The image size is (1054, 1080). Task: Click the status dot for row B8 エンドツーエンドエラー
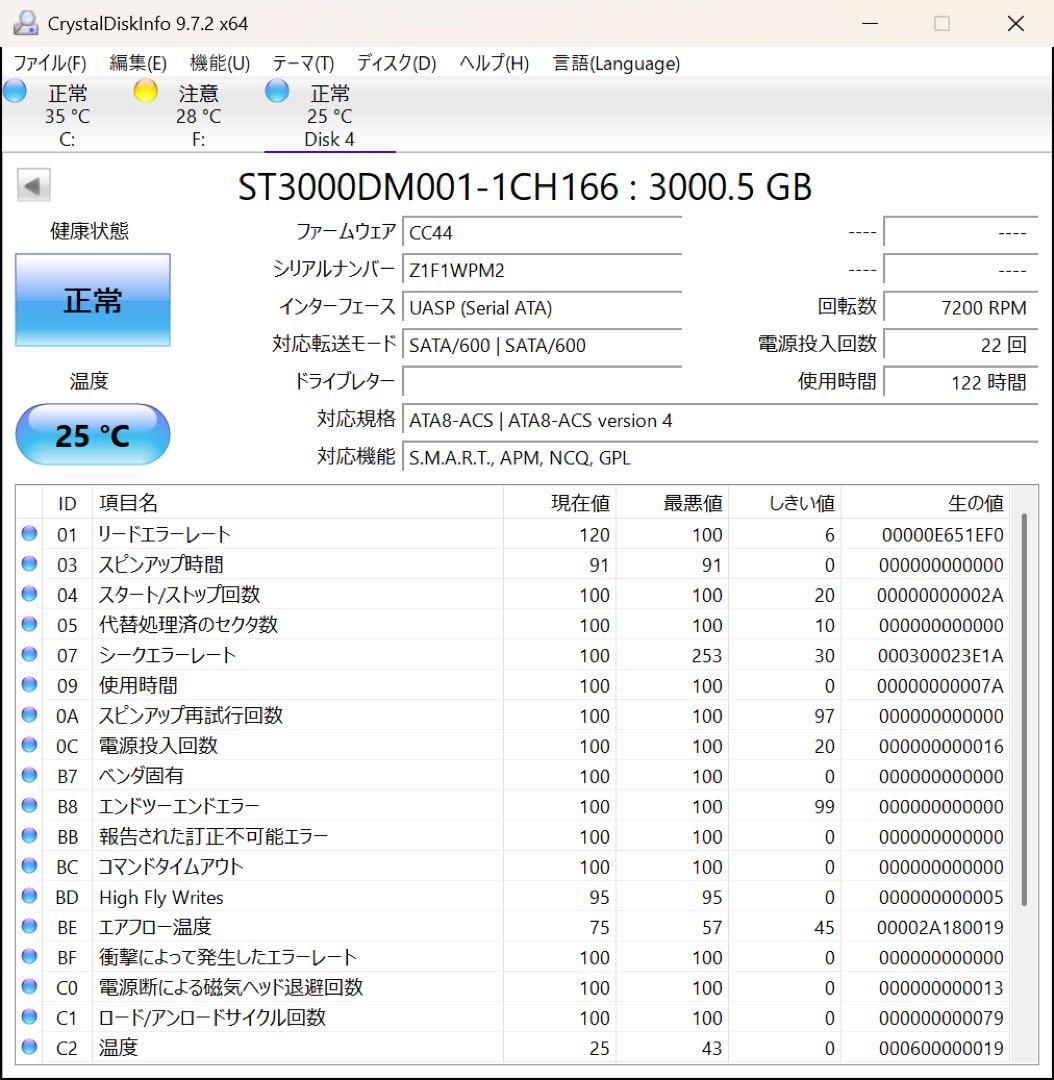(29, 806)
